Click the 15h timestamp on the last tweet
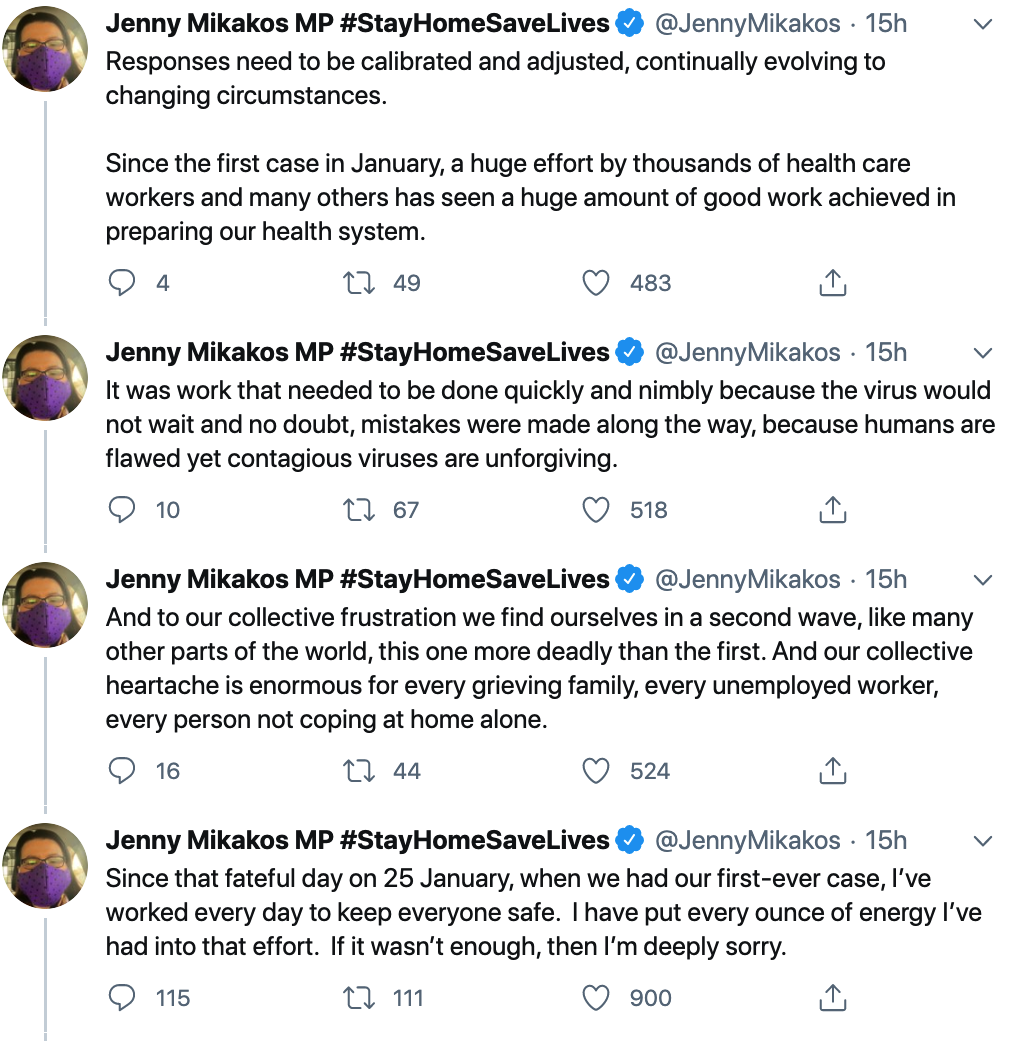The width and height of the screenshot is (1009, 1044). (x=886, y=841)
